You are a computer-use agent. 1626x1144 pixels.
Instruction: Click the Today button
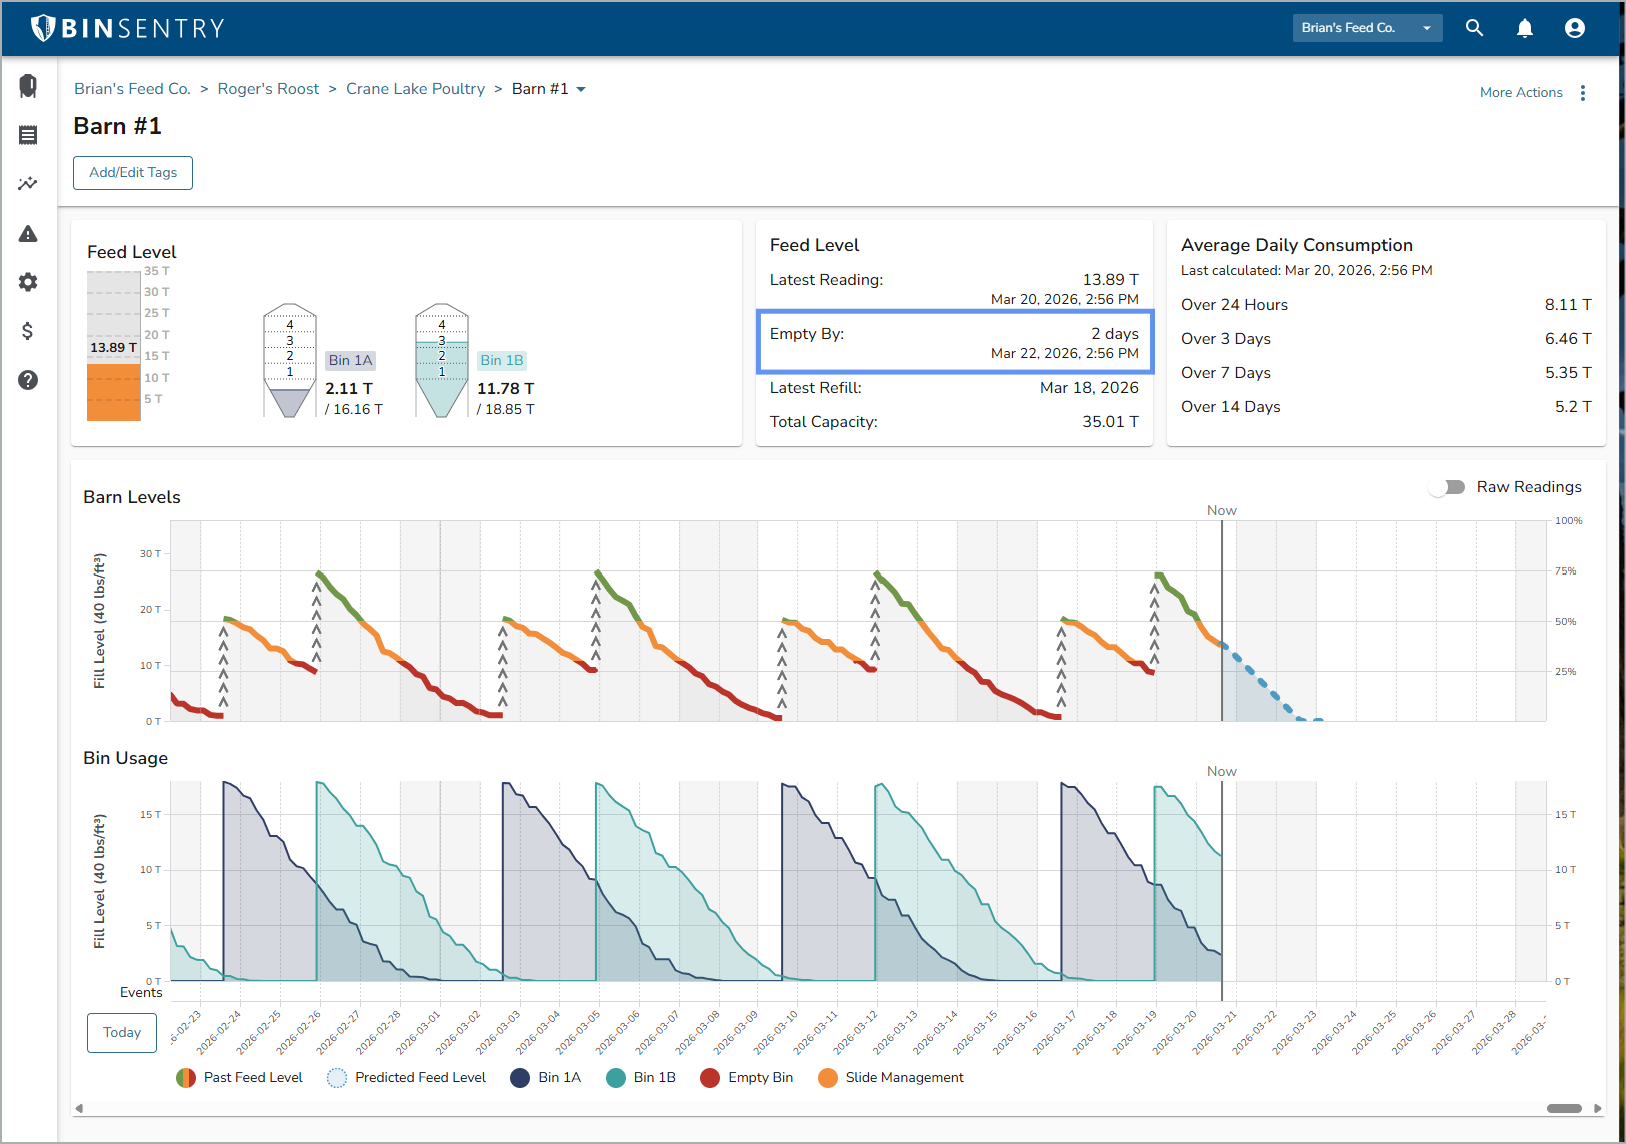(x=122, y=1032)
